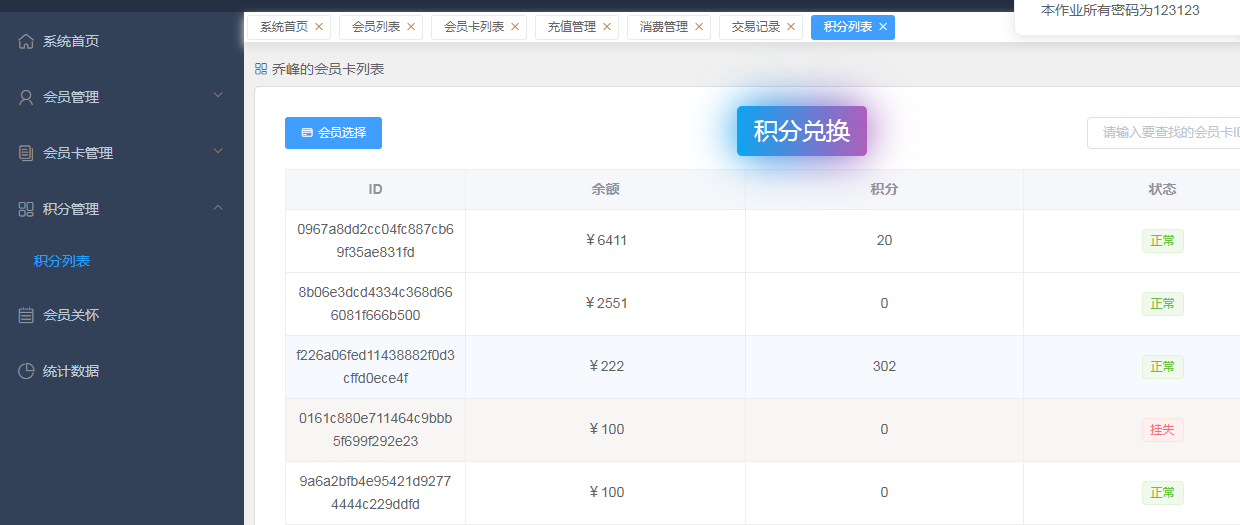Click 正常 tag in the ￥222 row

click(1162, 367)
